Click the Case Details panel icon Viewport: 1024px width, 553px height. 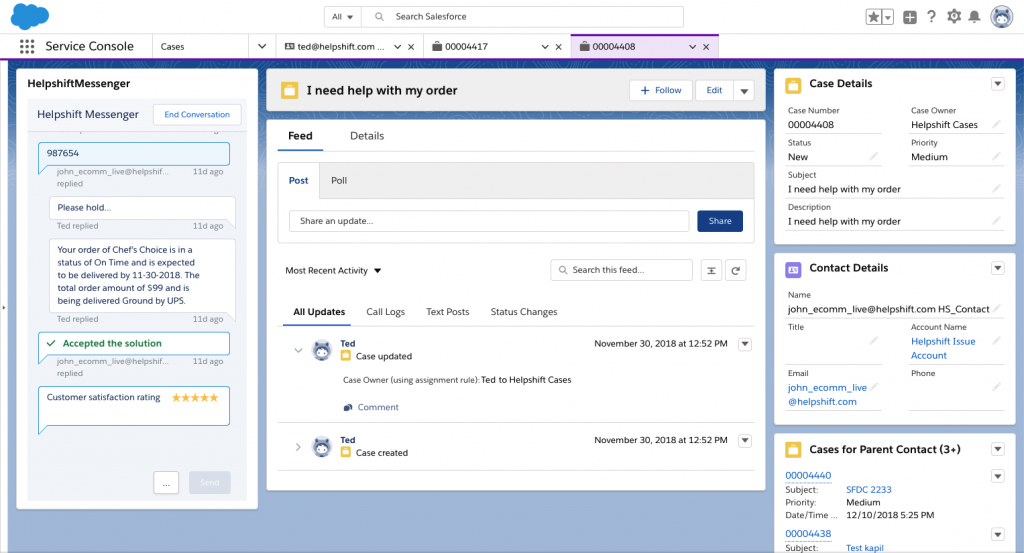pyautogui.click(x=793, y=85)
